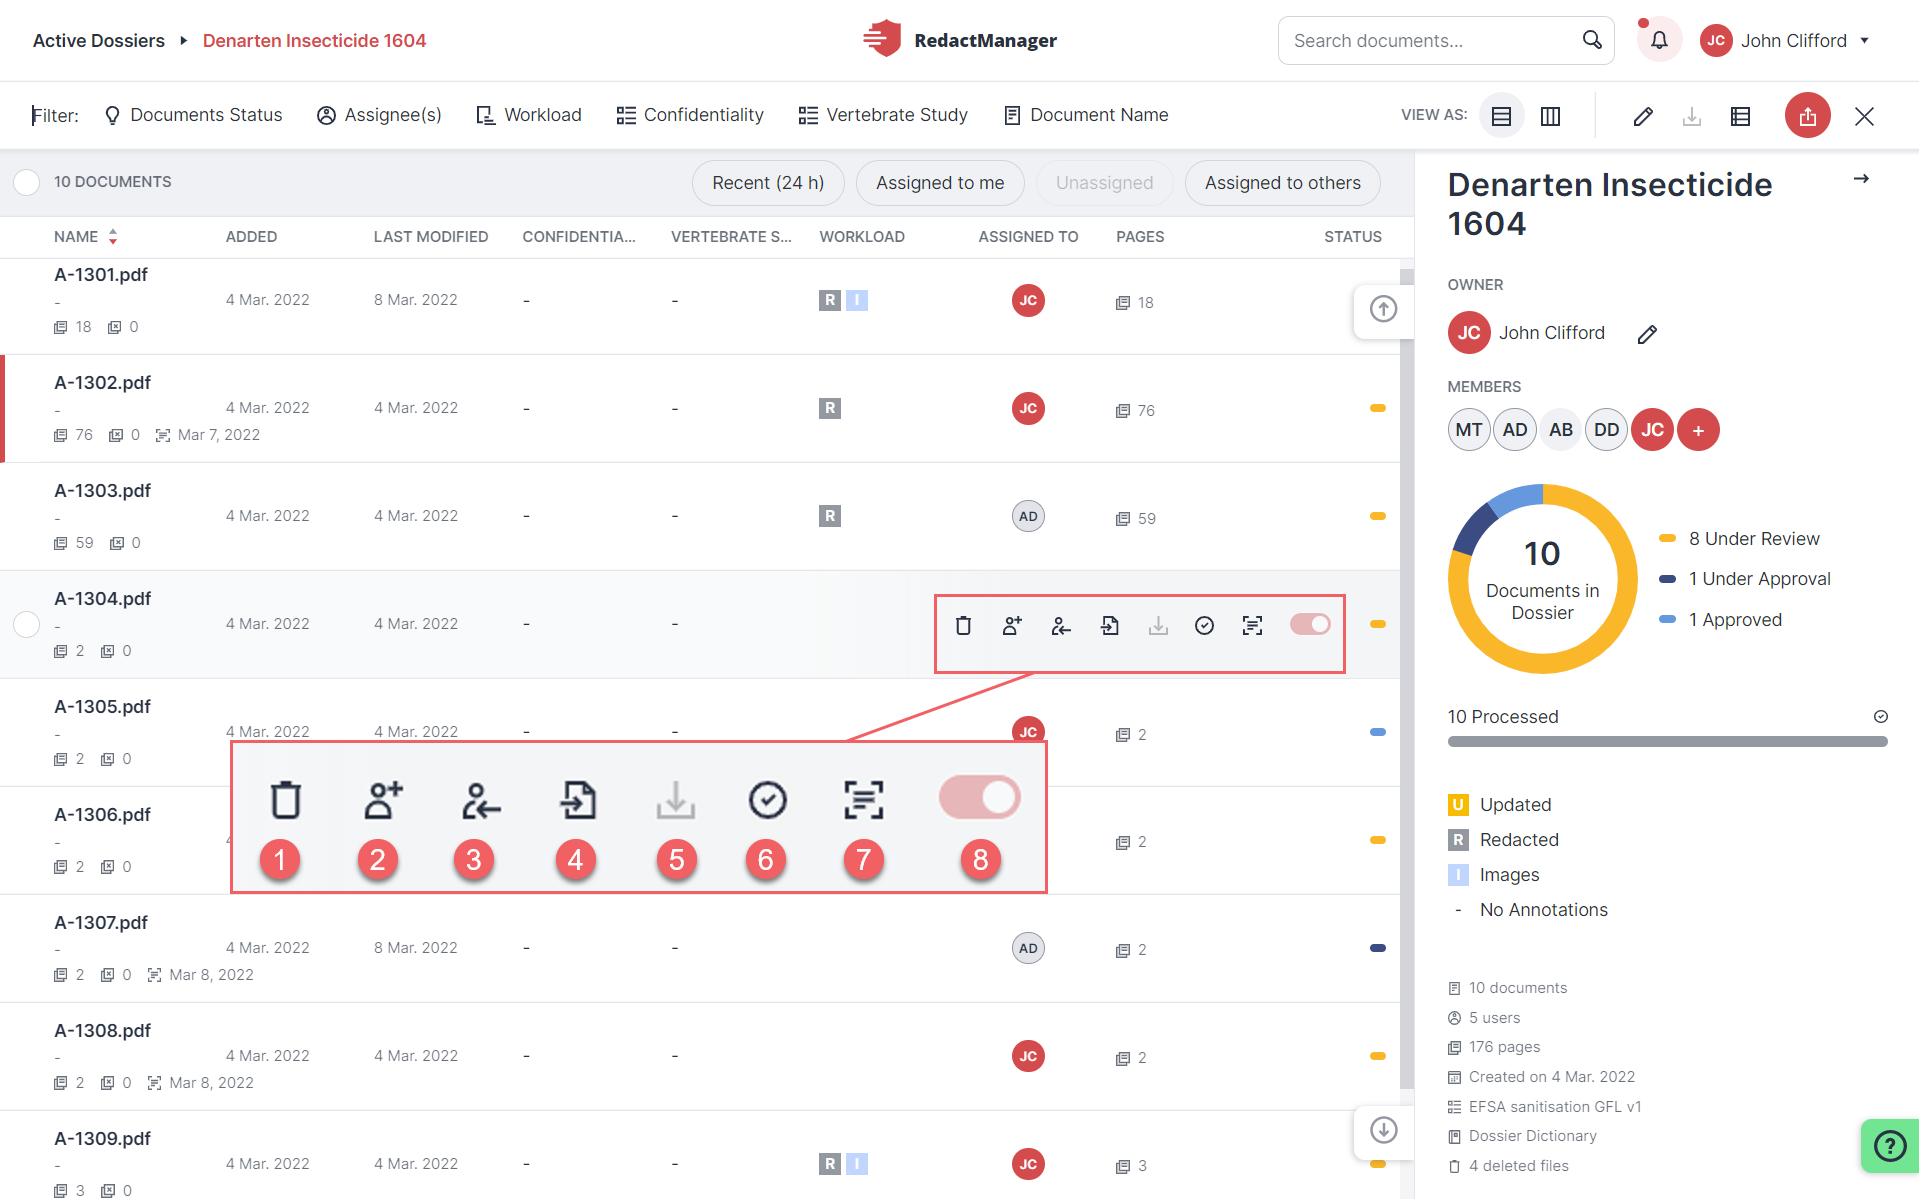
Task: Click the Denarten Insecticide 1604 breadcrumb
Action: 314,41
